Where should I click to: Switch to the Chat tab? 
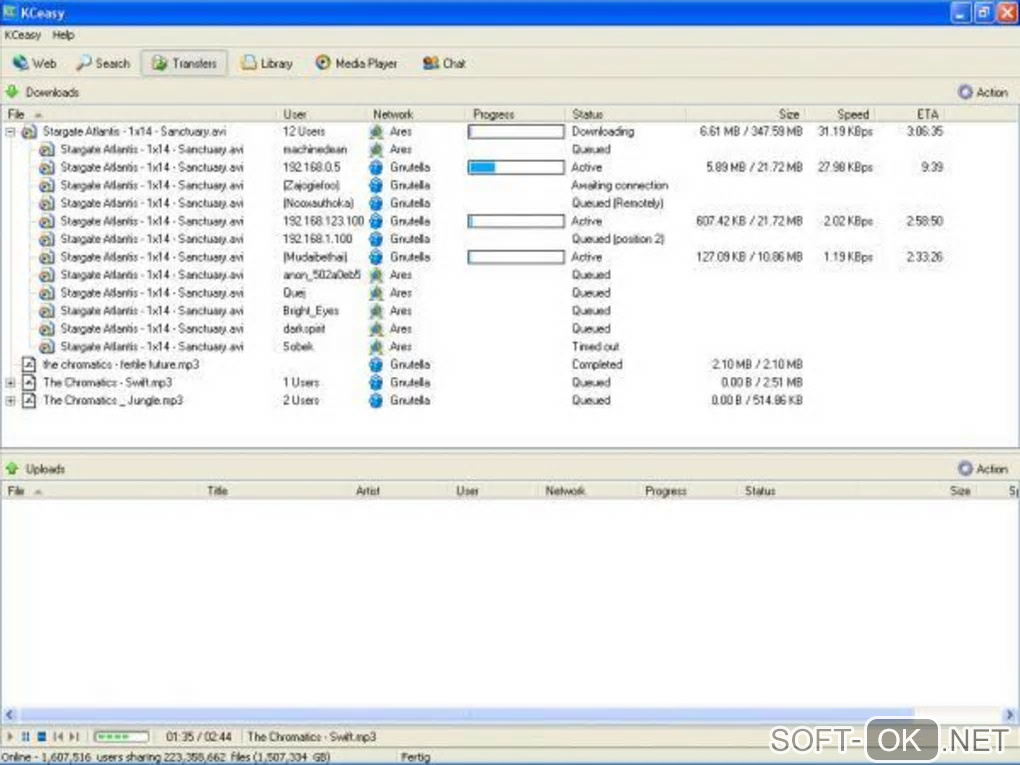click(444, 63)
